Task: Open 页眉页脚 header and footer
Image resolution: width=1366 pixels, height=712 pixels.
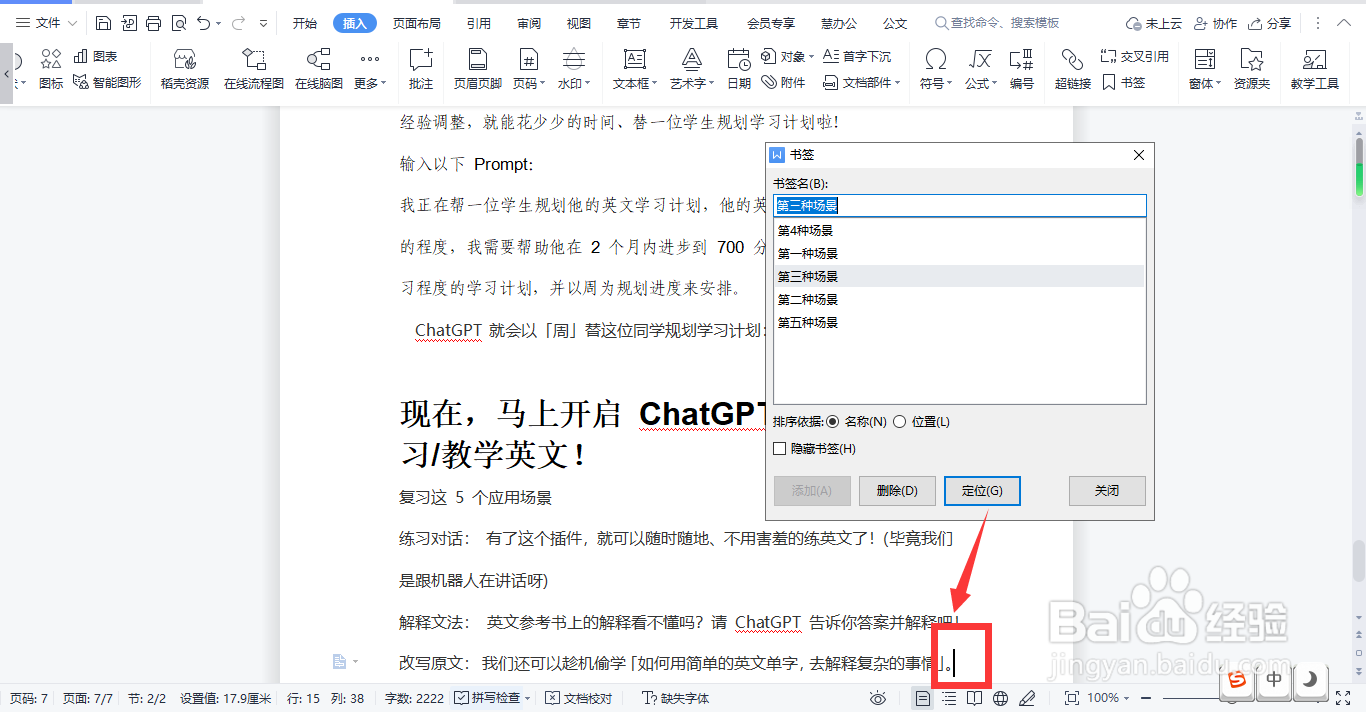Action: point(478,69)
